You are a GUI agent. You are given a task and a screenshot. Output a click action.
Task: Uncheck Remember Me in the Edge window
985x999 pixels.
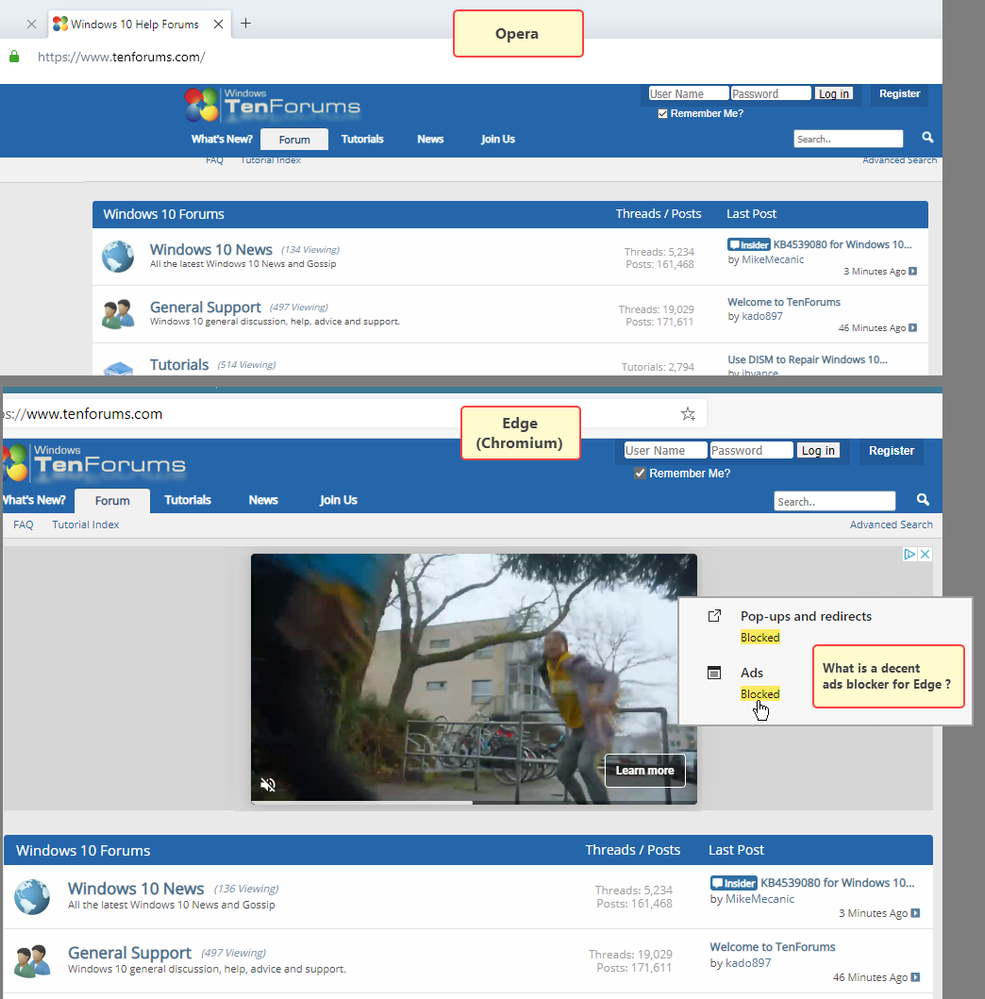click(640, 473)
